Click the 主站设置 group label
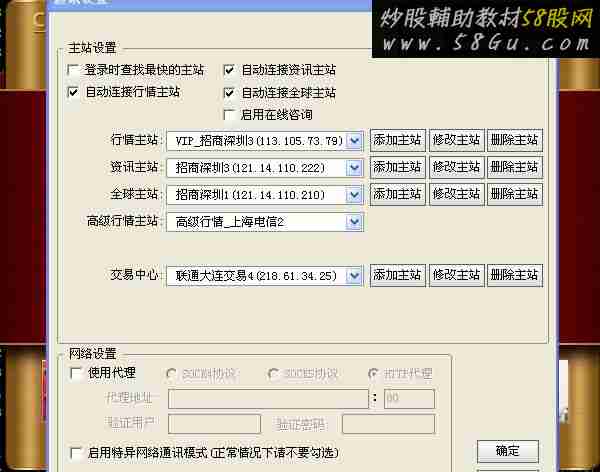 click(x=92, y=48)
